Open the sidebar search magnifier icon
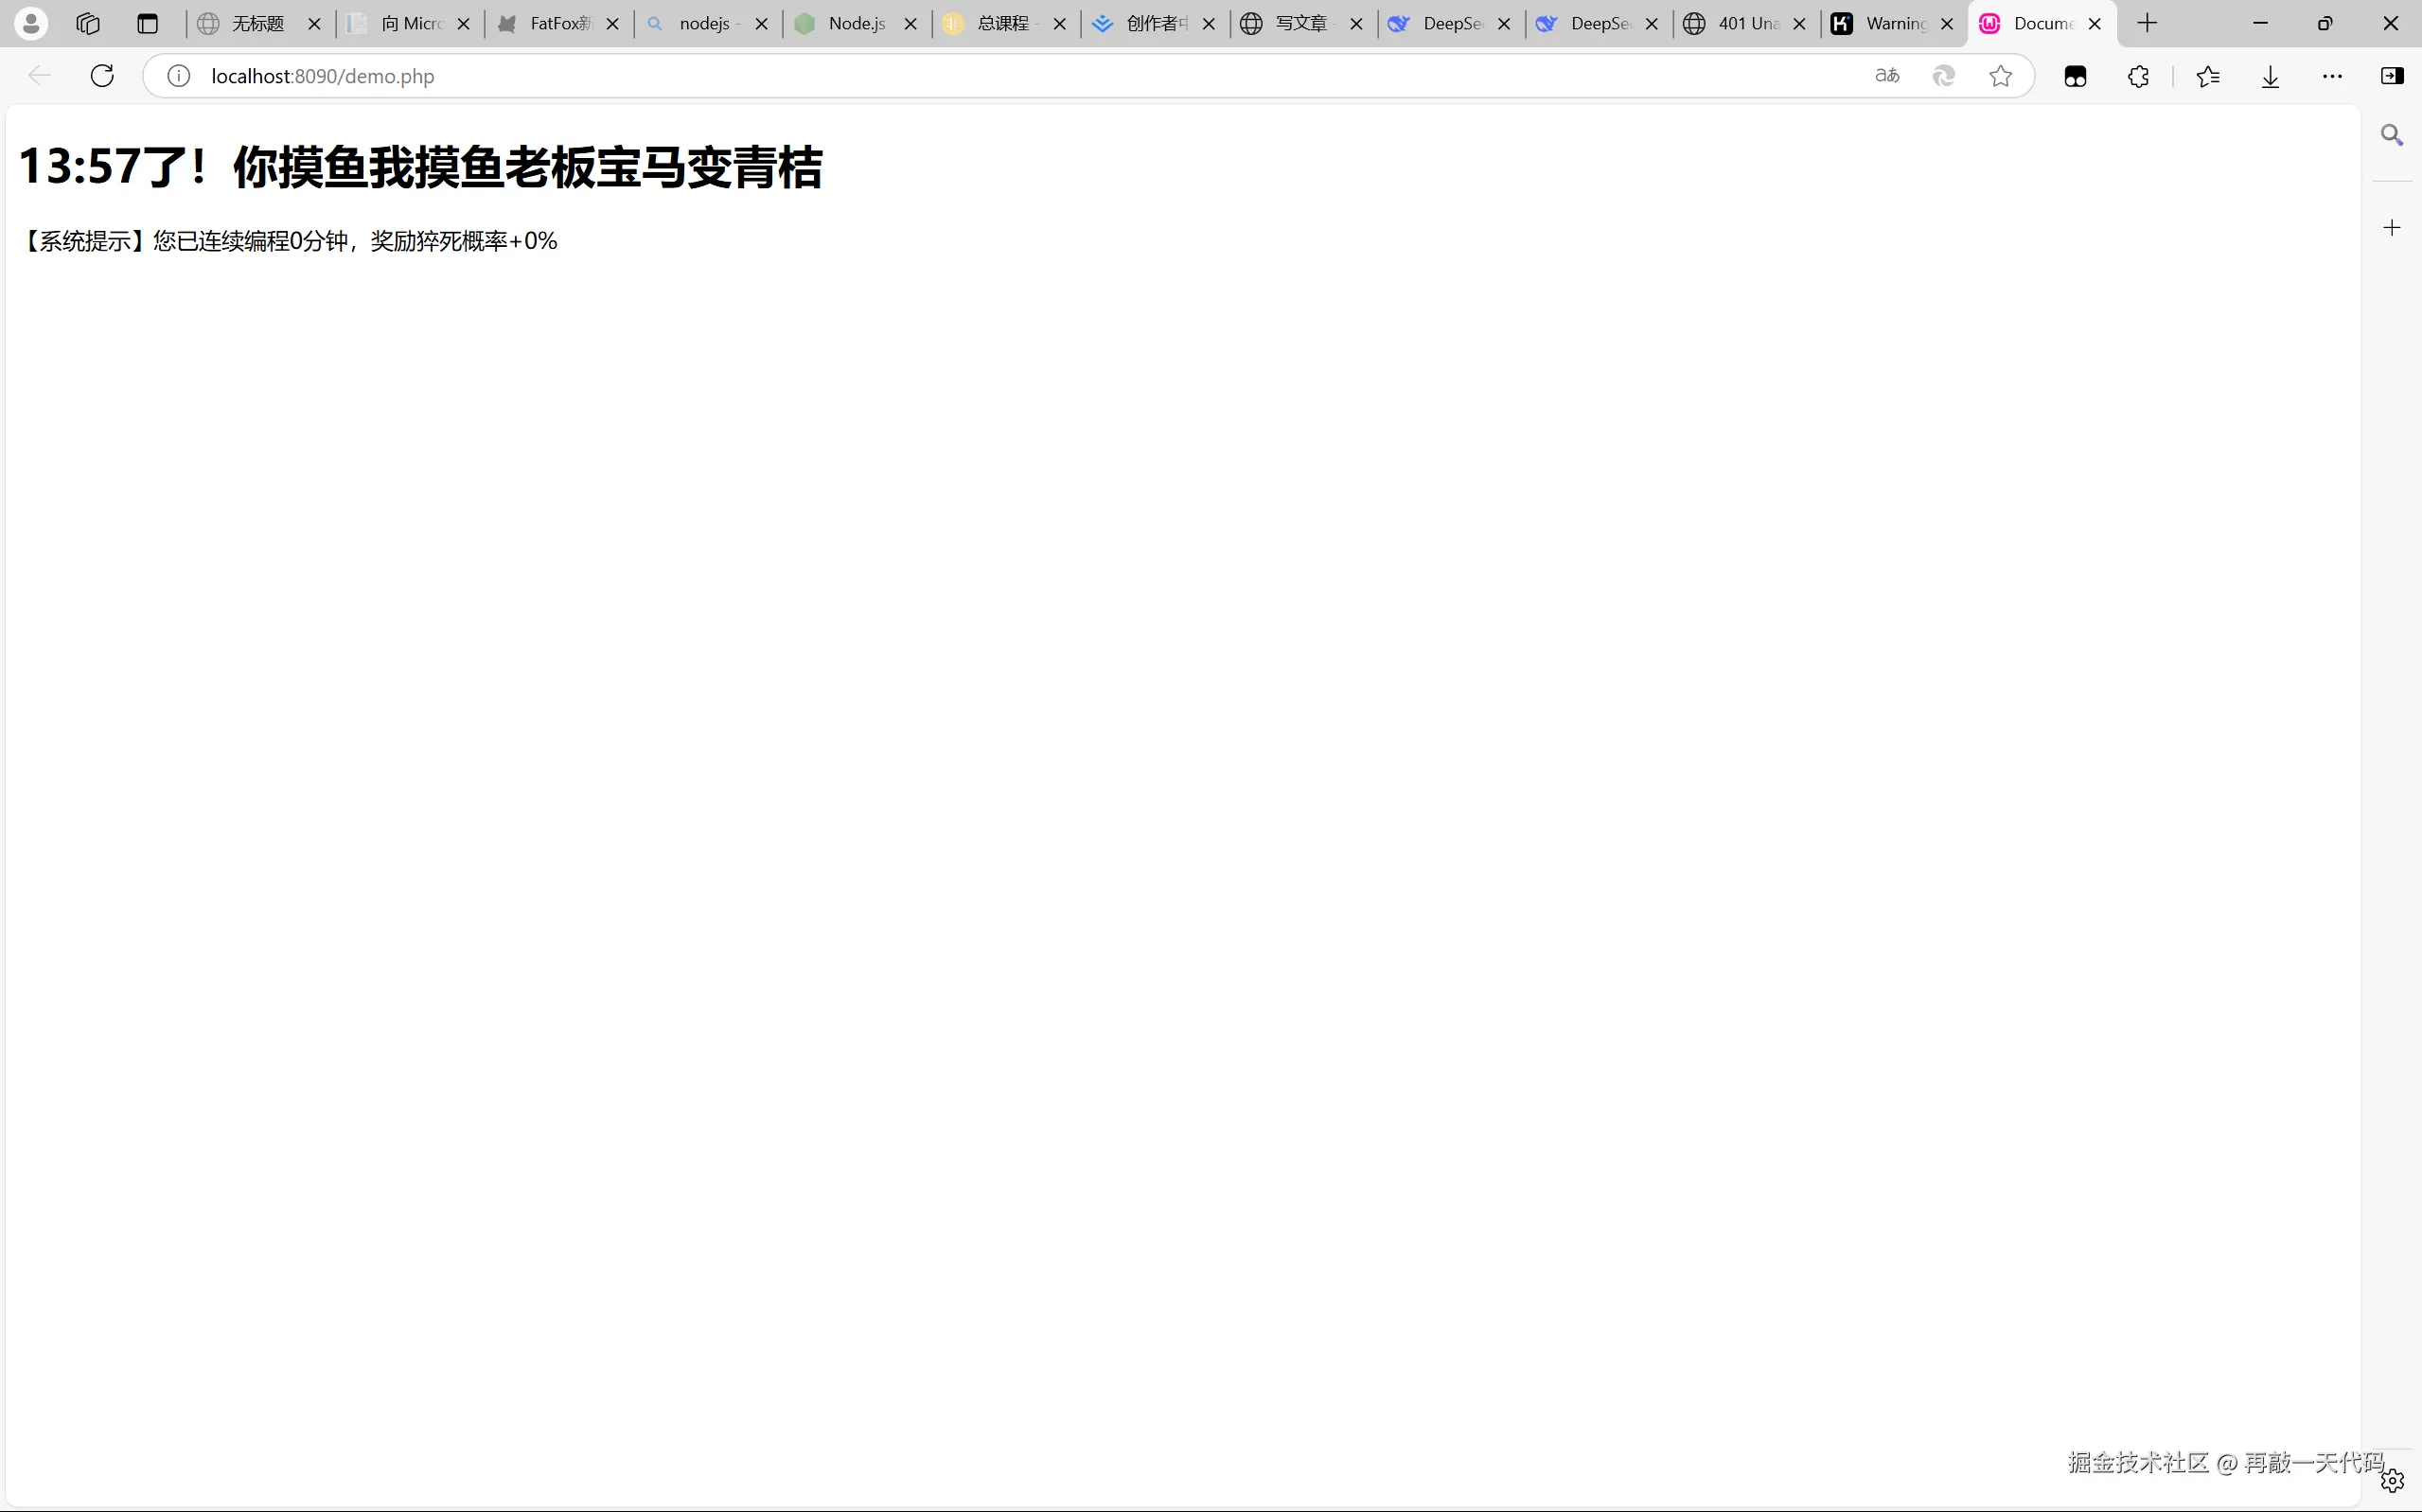This screenshot has height=1512, width=2422. (x=2391, y=135)
